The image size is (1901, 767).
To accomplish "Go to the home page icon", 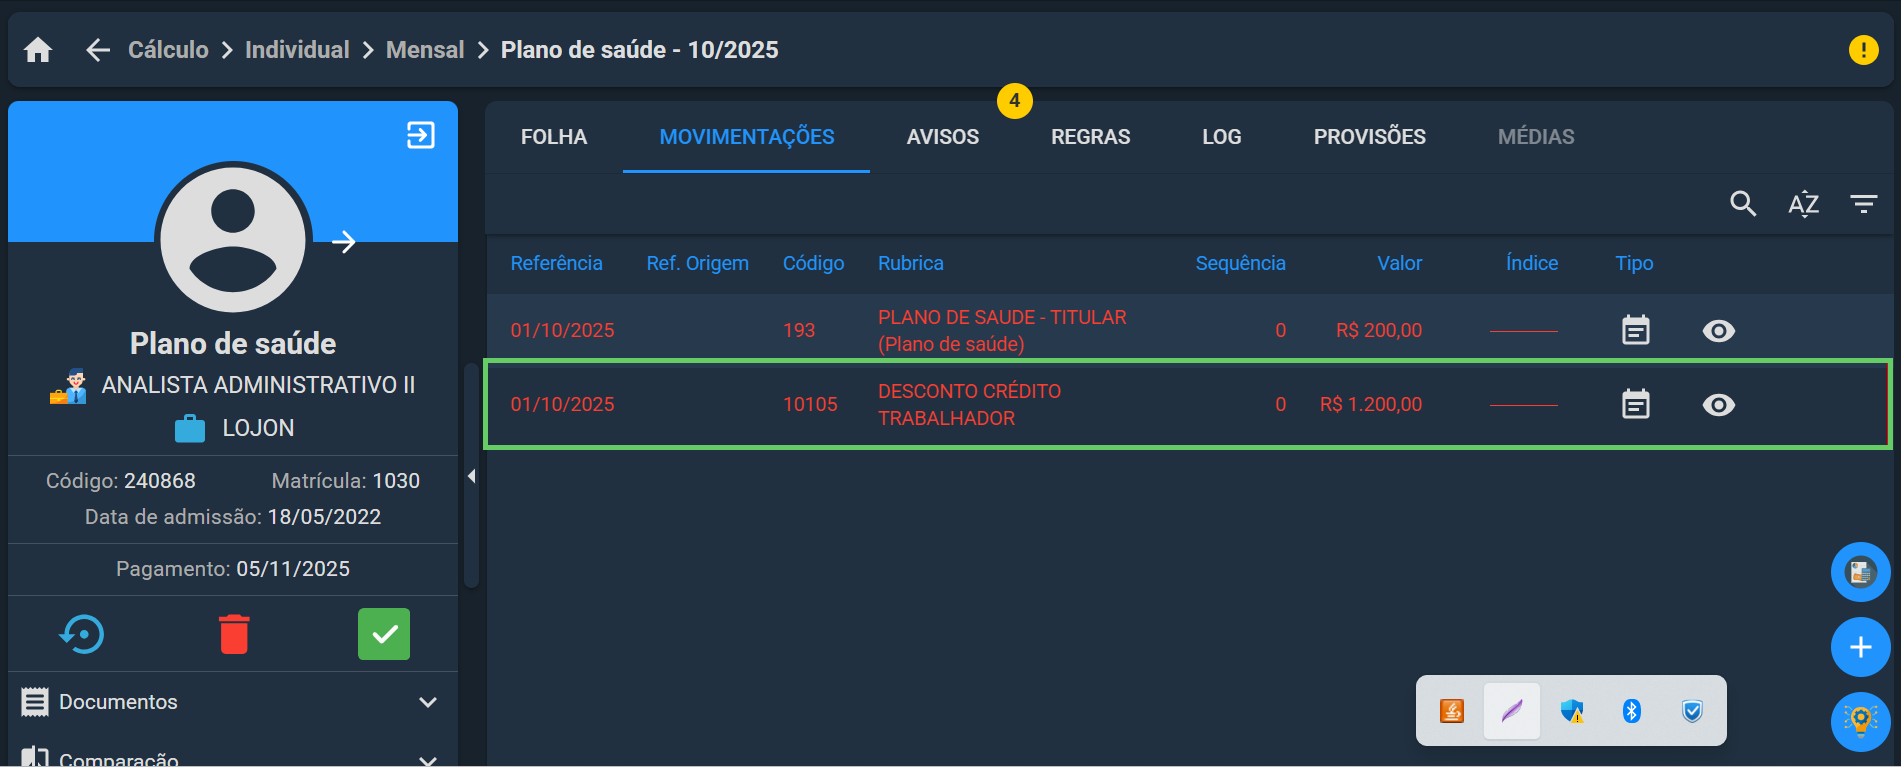I will [x=38, y=50].
